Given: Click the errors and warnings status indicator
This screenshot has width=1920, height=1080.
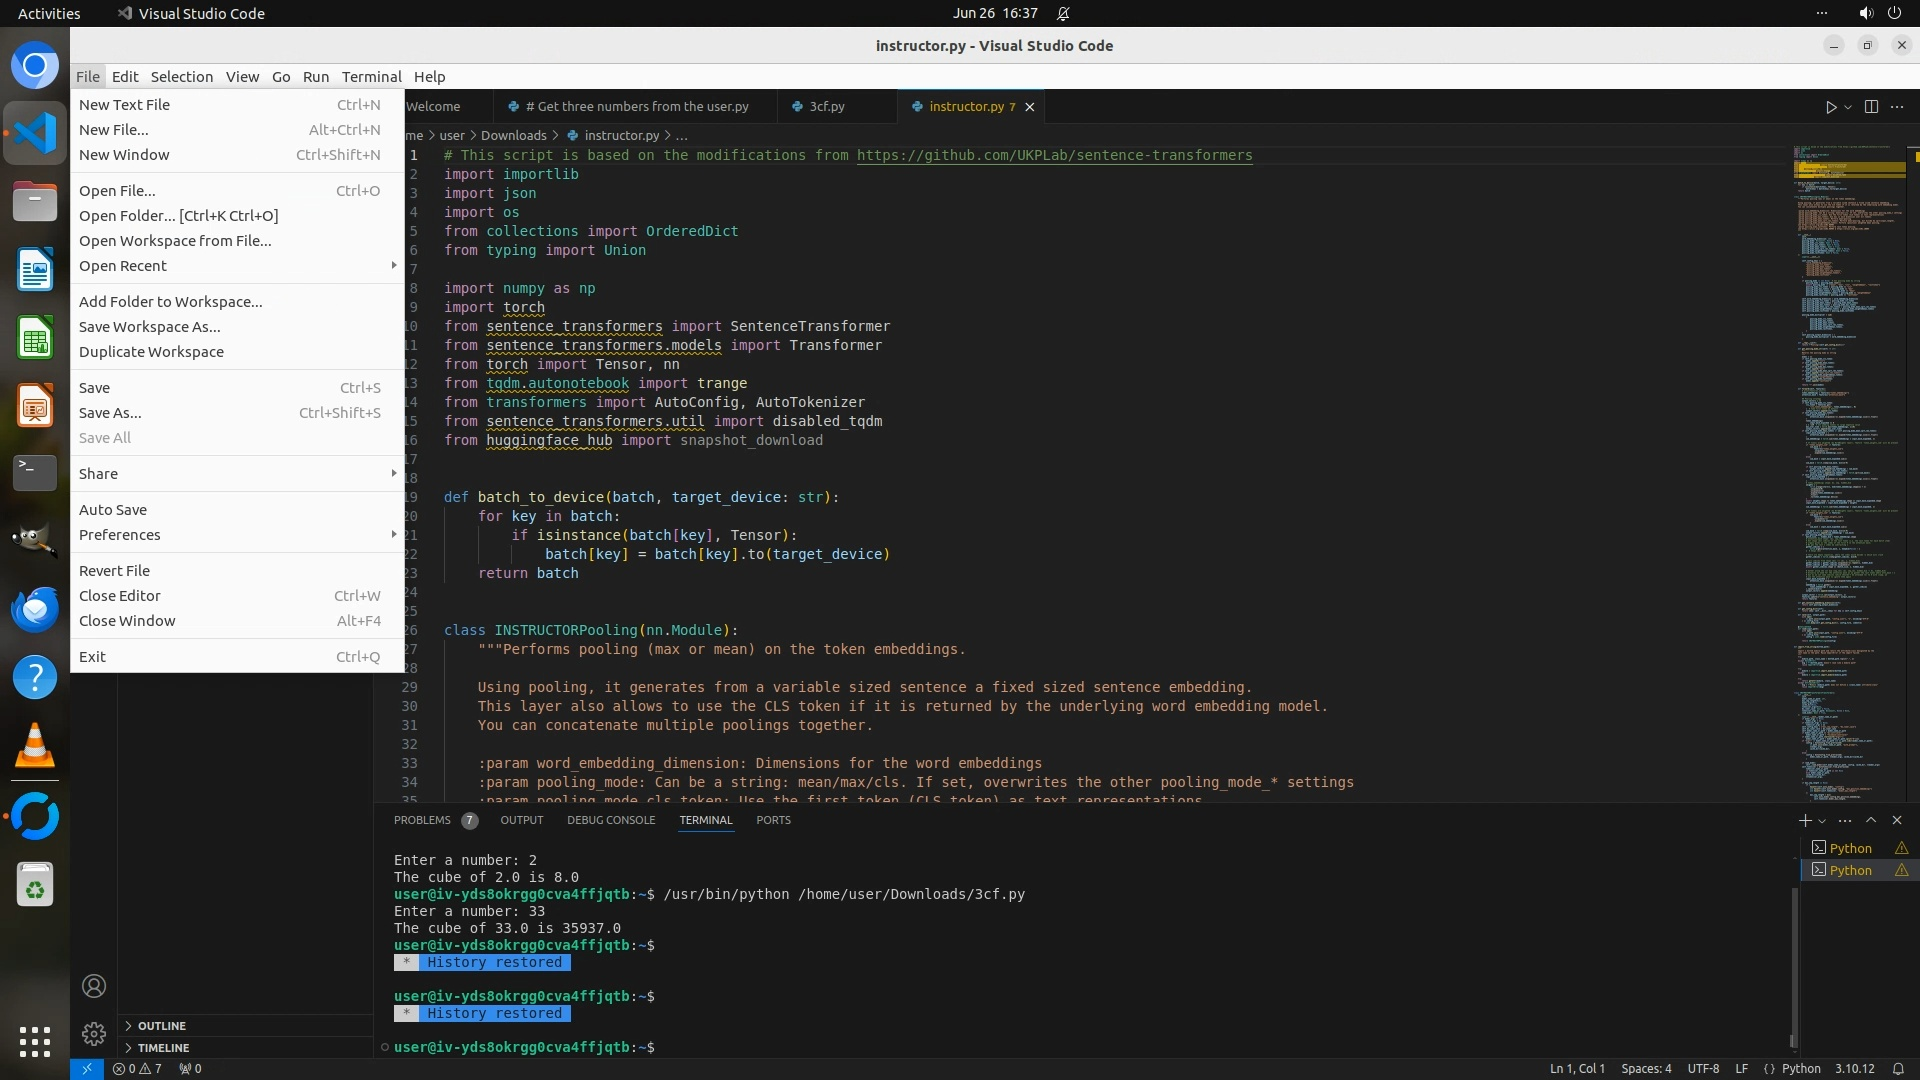Looking at the screenshot, I should (x=137, y=1068).
